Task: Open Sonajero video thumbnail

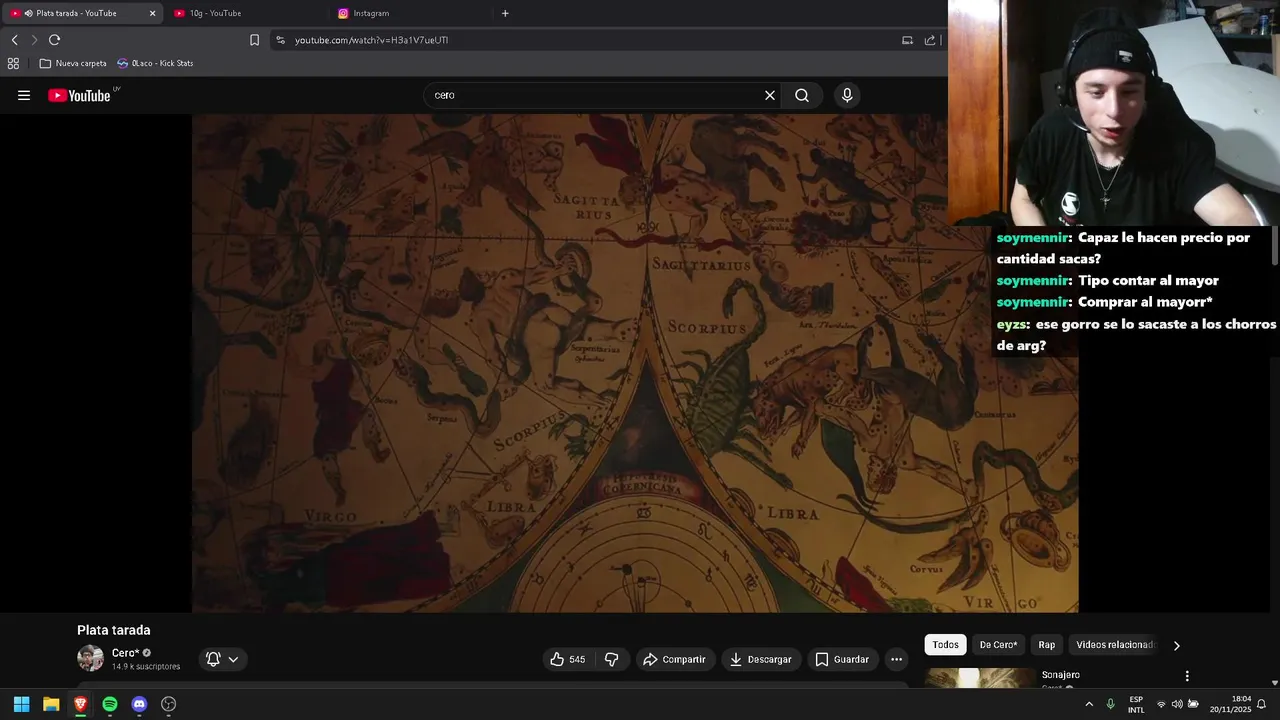Action: pos(980,678)
